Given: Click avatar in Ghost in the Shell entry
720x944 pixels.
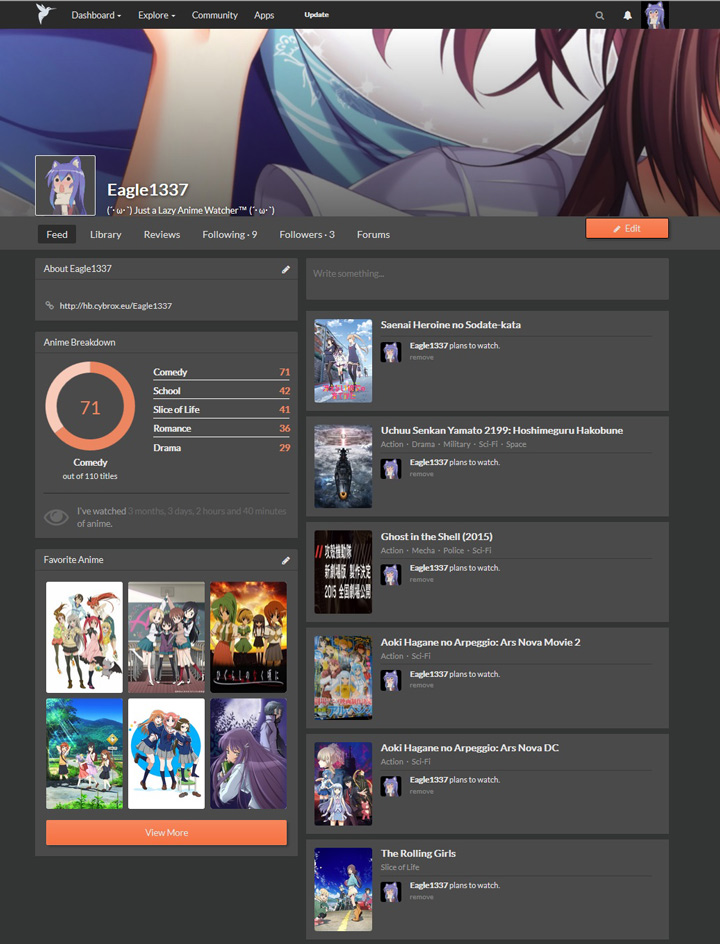Looking at the screenshot, I should click(391, 575).
